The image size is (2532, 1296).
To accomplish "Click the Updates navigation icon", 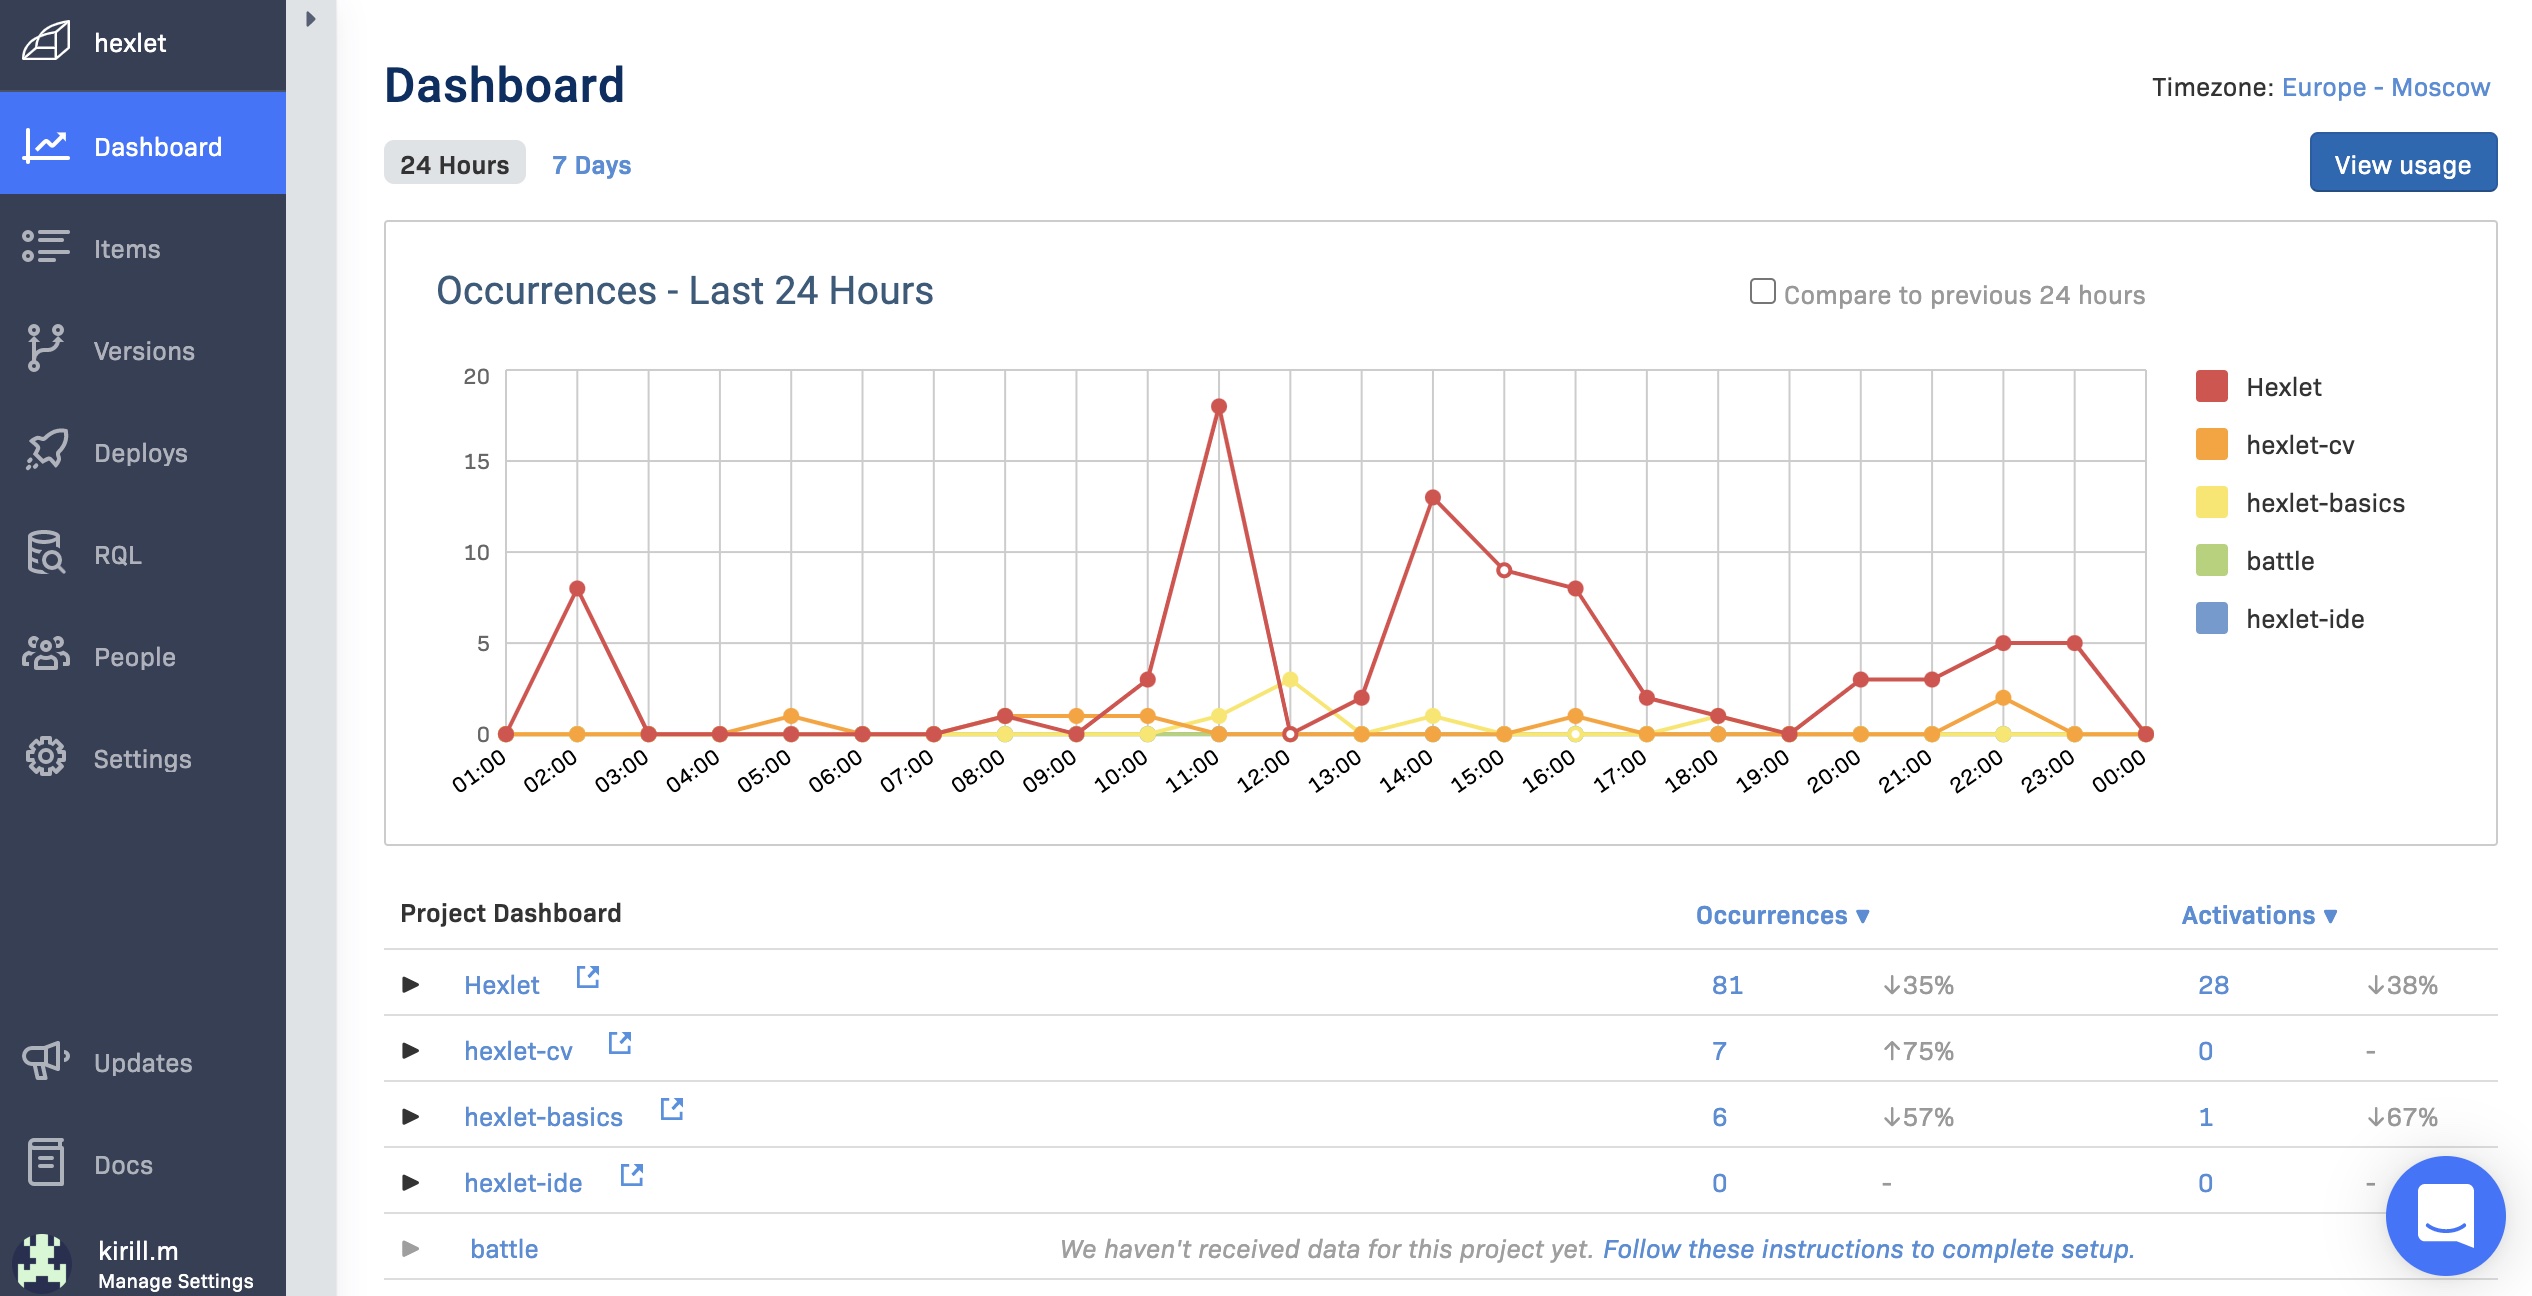I will (43, 1061).
